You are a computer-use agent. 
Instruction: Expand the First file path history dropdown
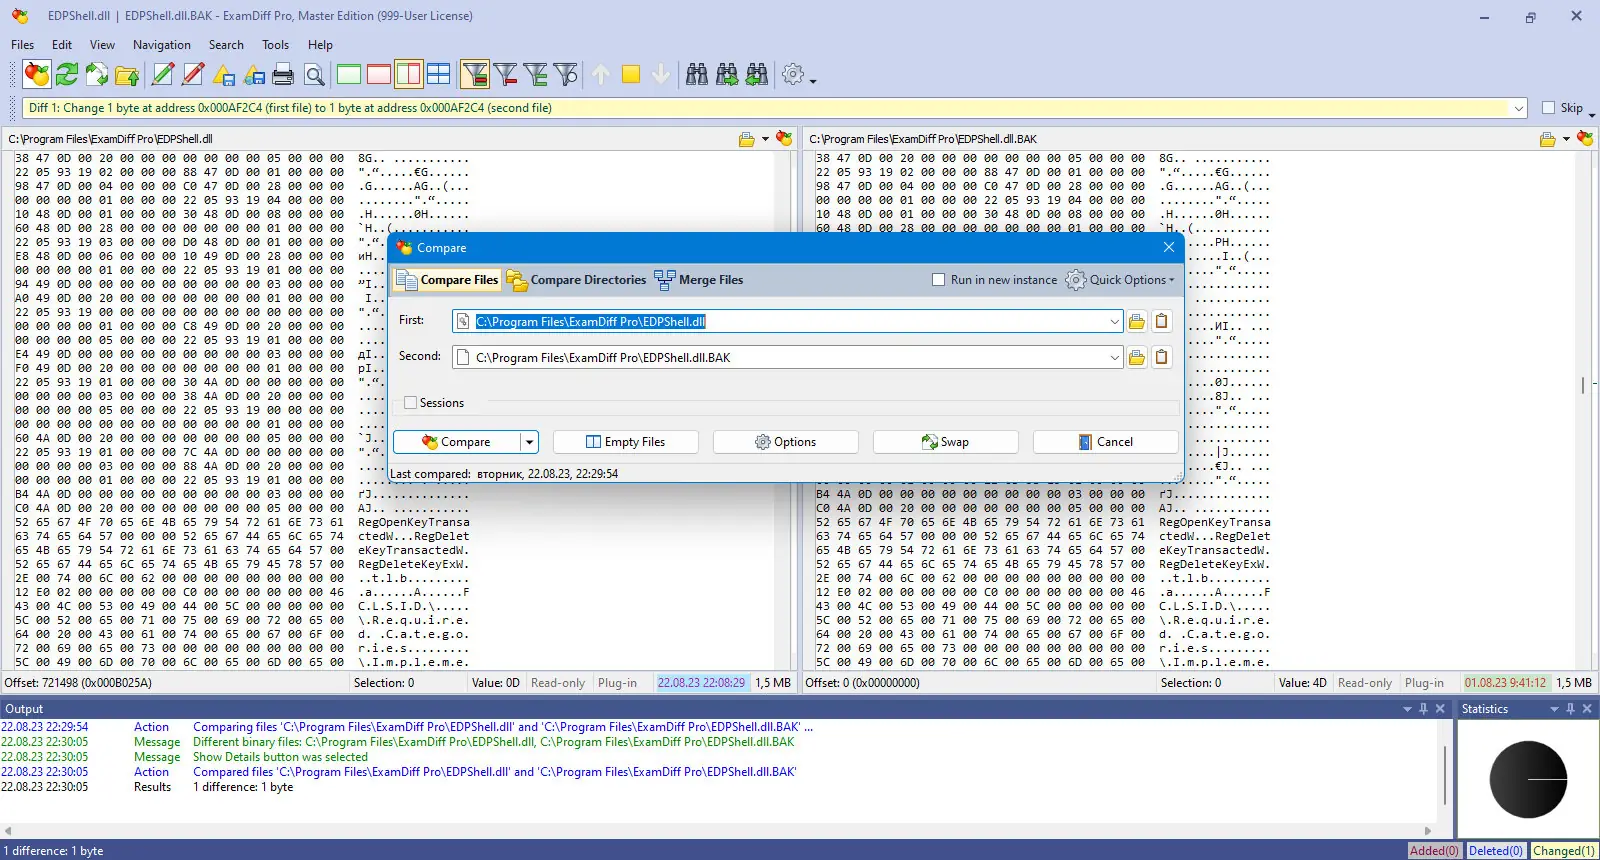1114,321
